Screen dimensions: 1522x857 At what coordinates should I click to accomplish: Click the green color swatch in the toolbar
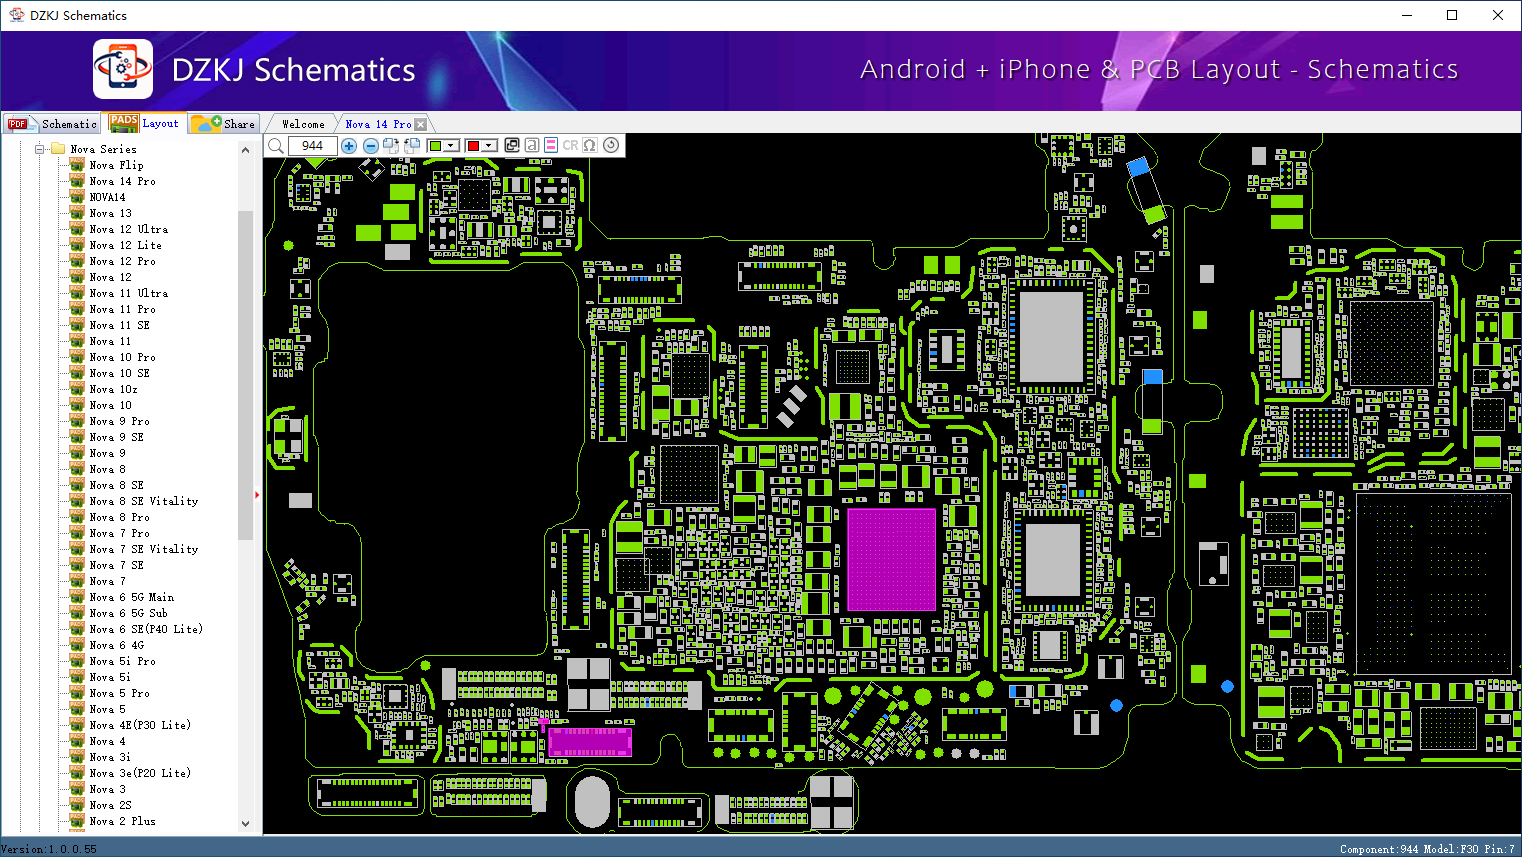coord(435,146)
